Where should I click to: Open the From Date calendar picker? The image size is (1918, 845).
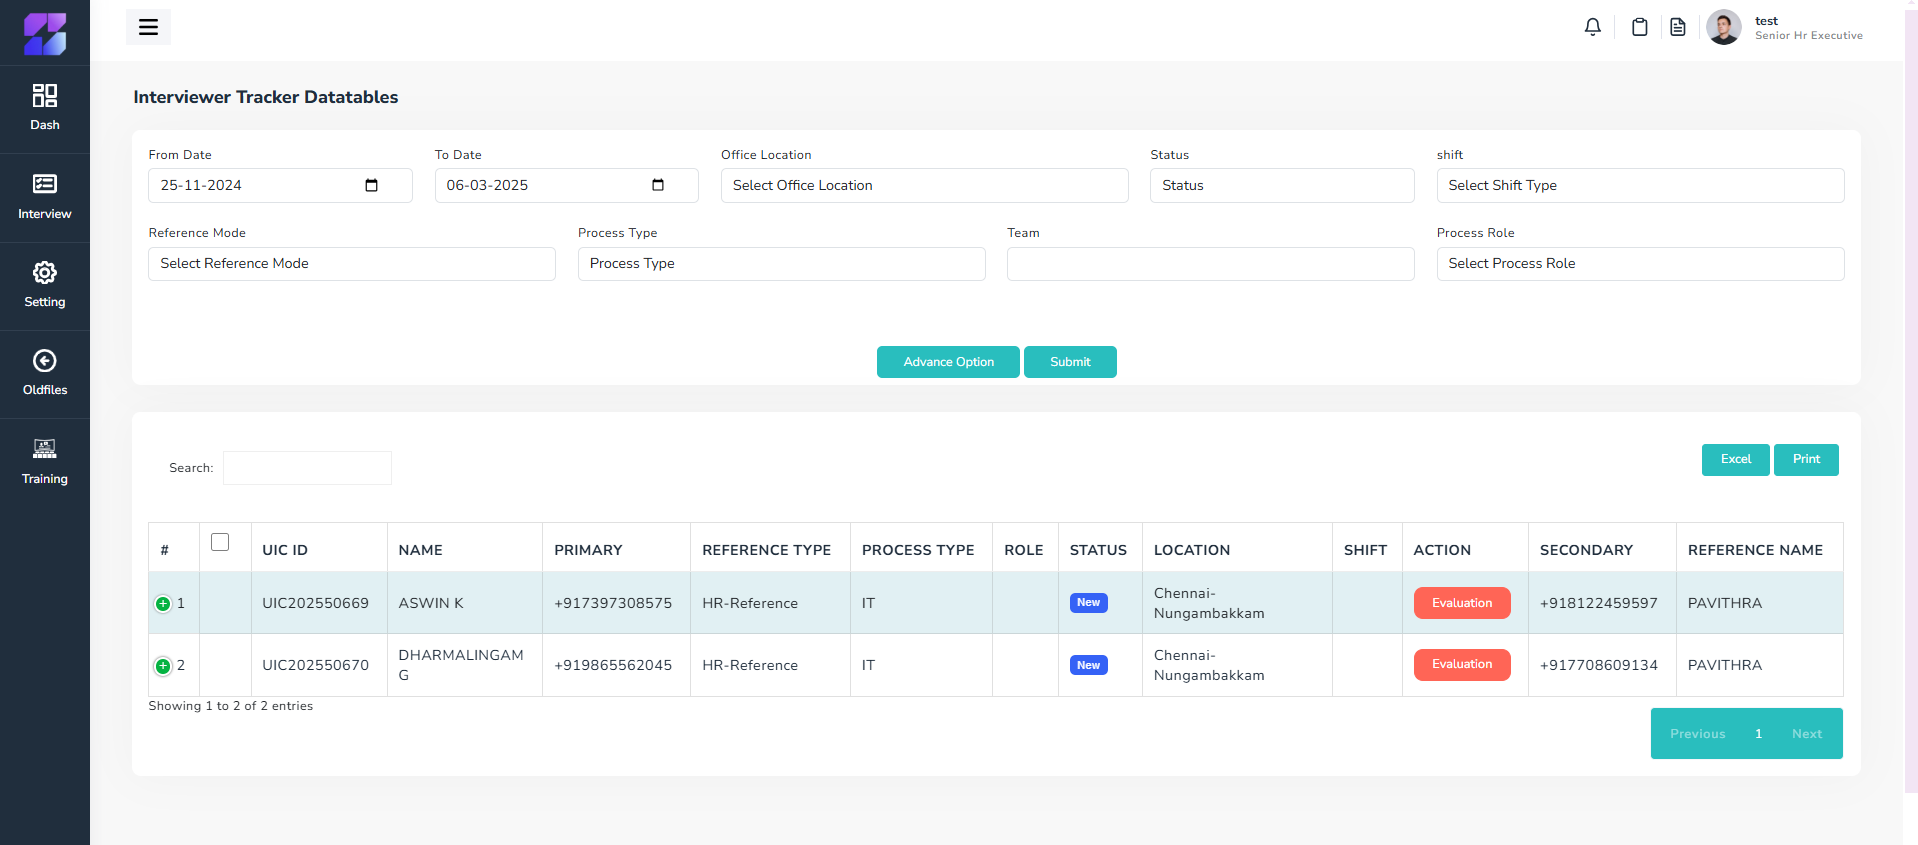(371, 185)
